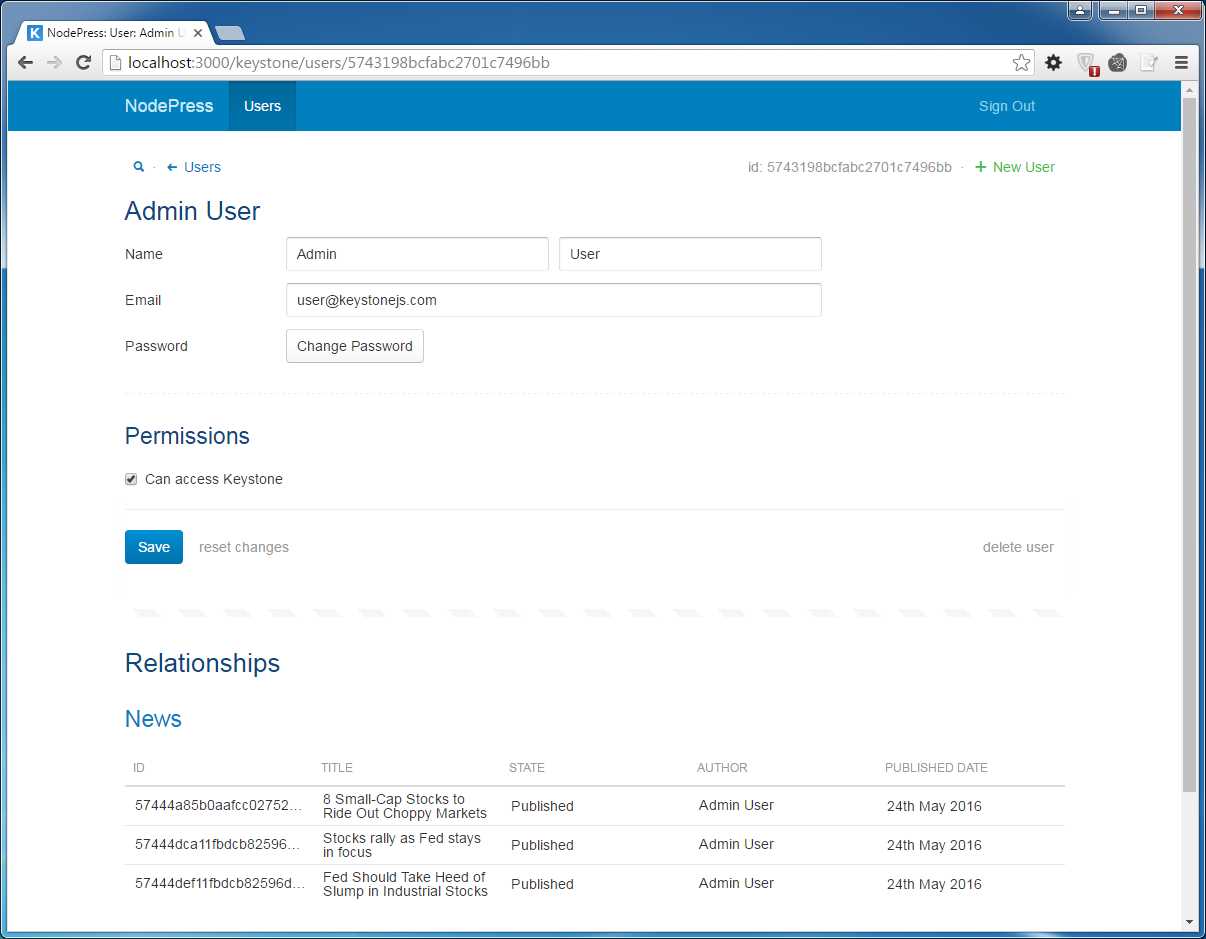Close the NodePress browser tab
The height and width of the screenshot is (939, 1206).
click(x=198, y=33)
